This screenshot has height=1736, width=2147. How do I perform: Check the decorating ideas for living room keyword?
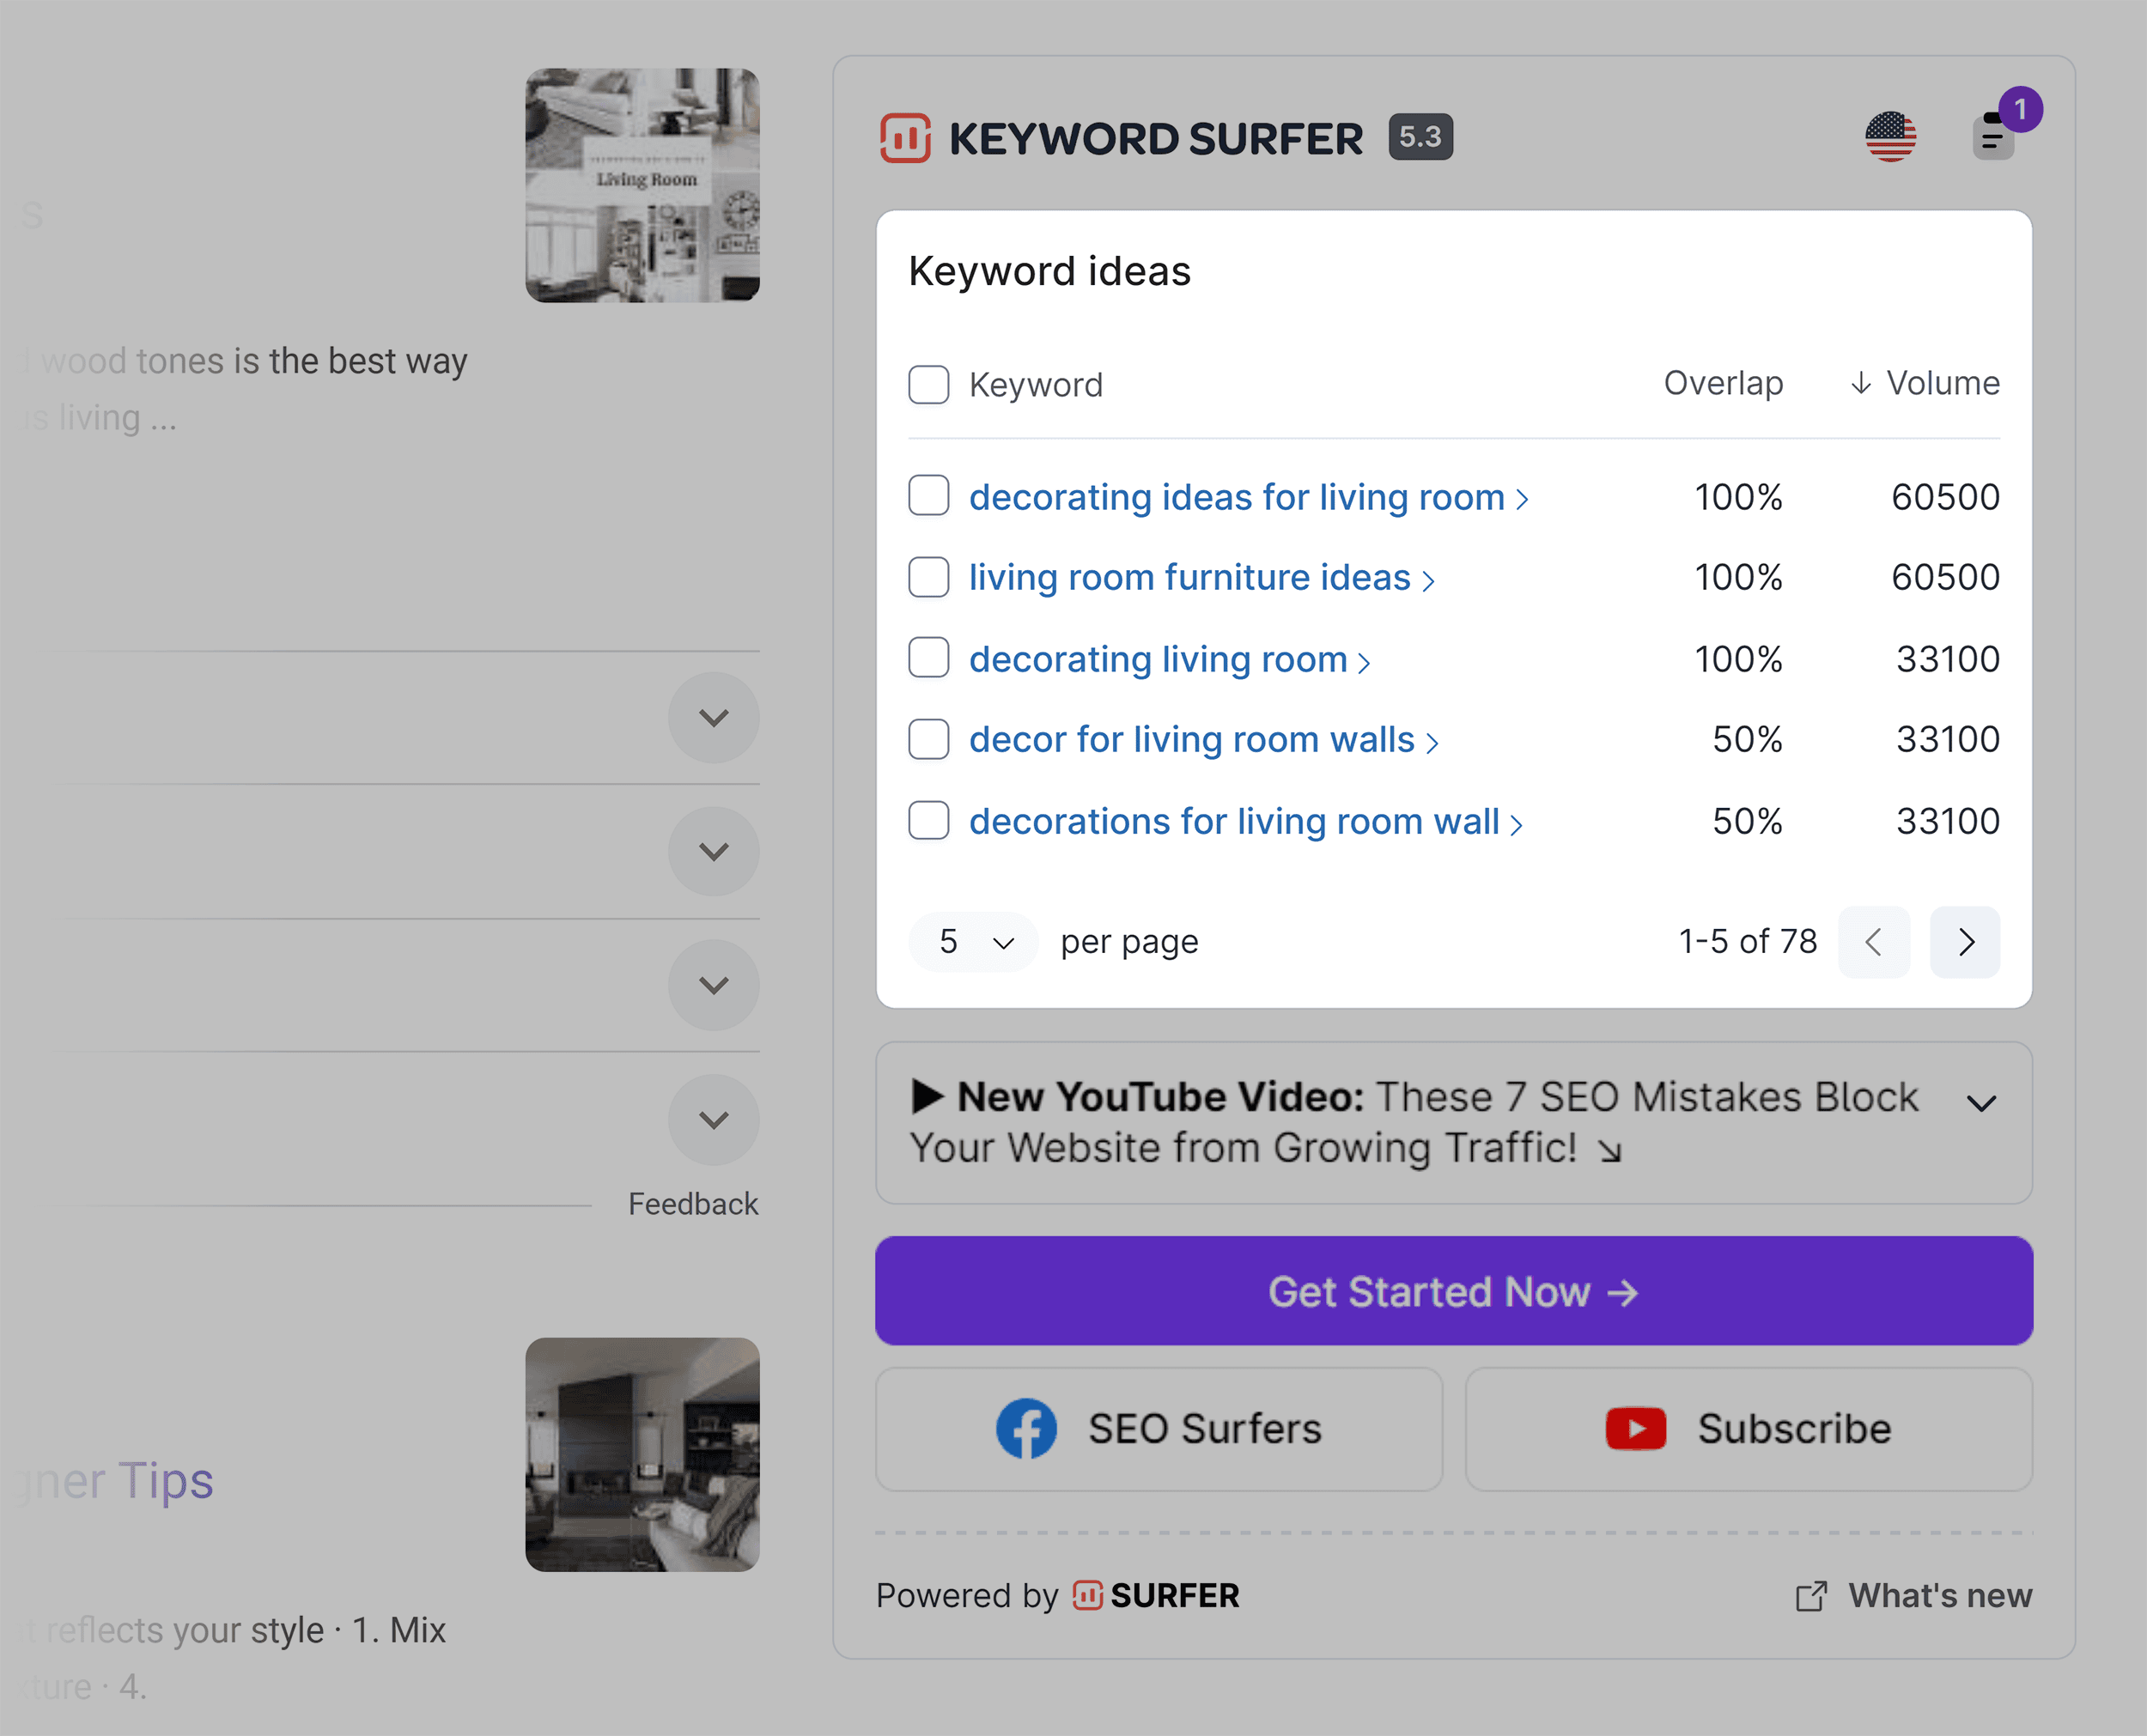pyautogui.click(x=928, y=495)
